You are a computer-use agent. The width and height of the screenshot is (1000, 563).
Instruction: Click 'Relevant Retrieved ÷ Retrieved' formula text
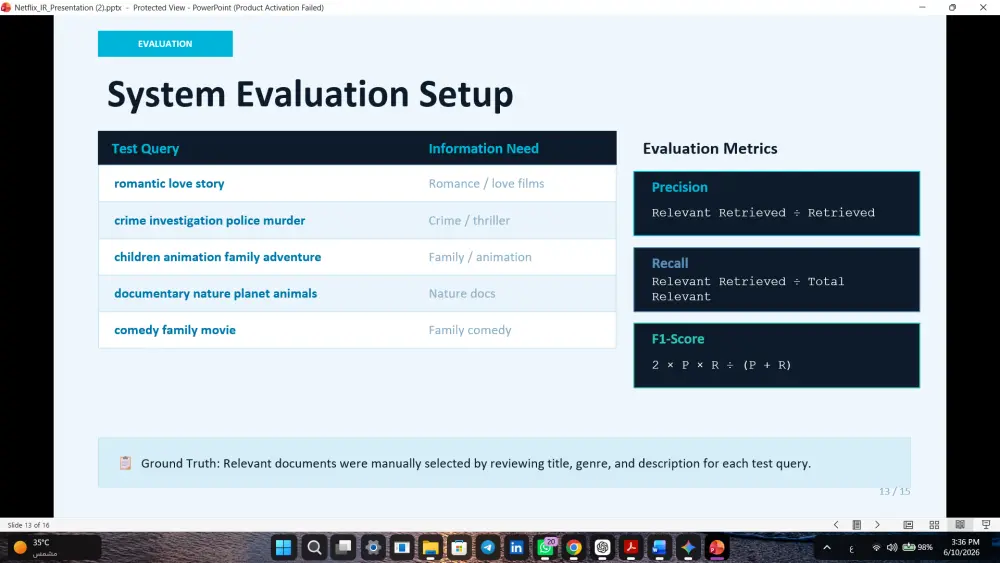(763, 213)
